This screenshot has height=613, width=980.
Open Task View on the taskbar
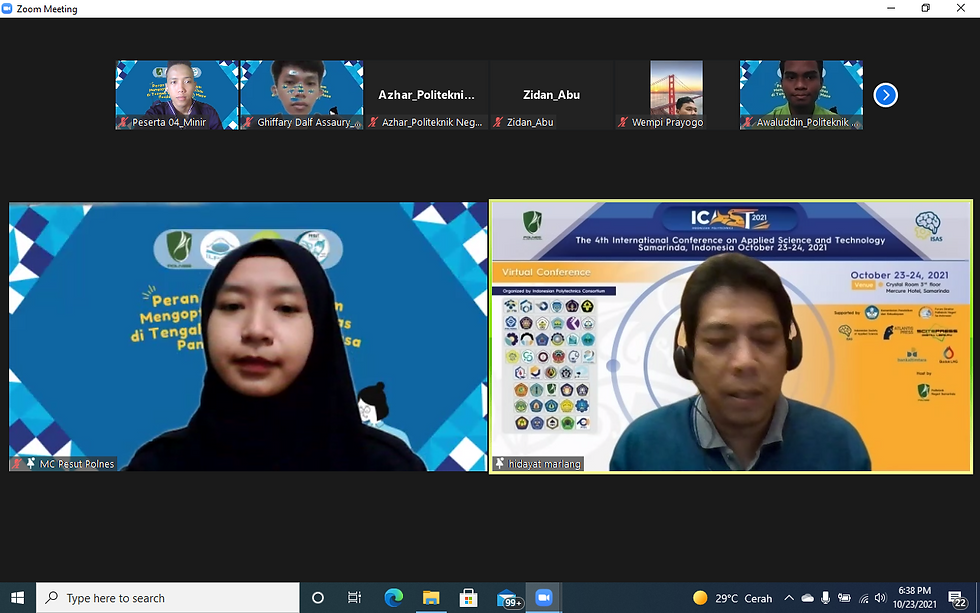[x=354, y=598]
